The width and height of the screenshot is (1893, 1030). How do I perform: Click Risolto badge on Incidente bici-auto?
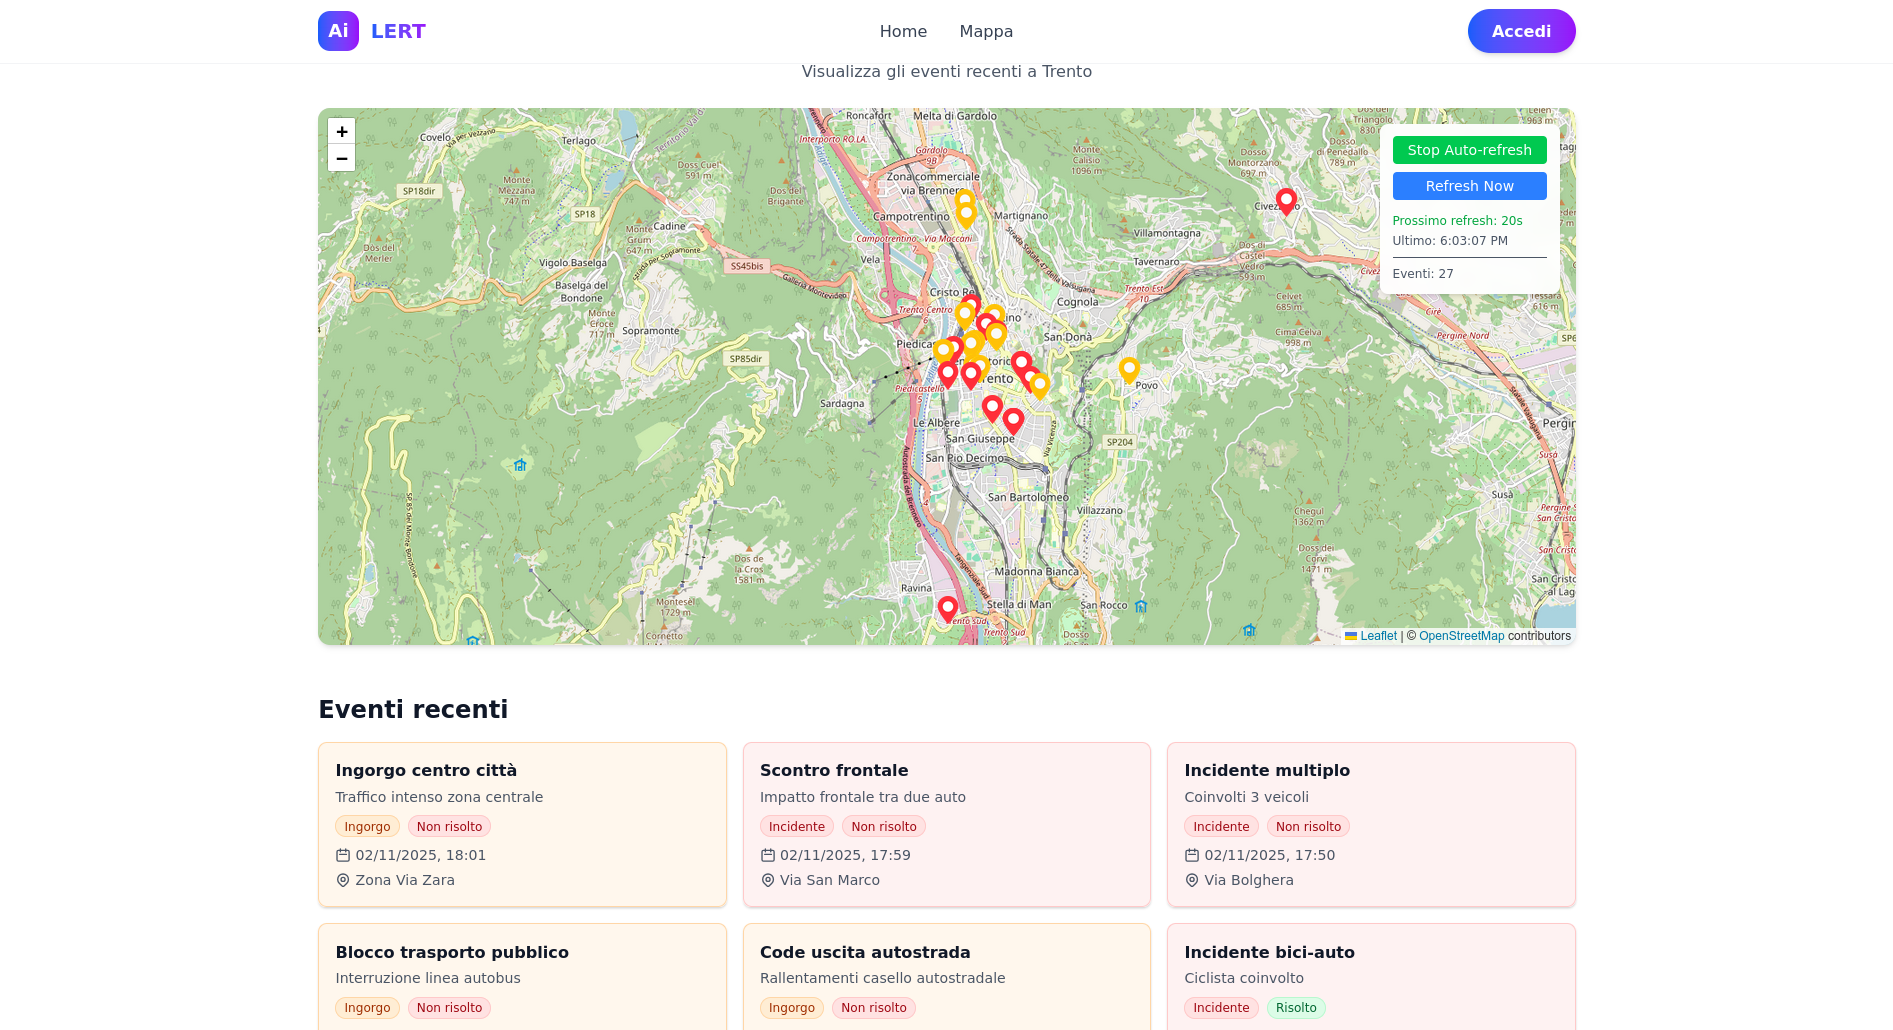pyautogui.click(x=1296, y=1008)
